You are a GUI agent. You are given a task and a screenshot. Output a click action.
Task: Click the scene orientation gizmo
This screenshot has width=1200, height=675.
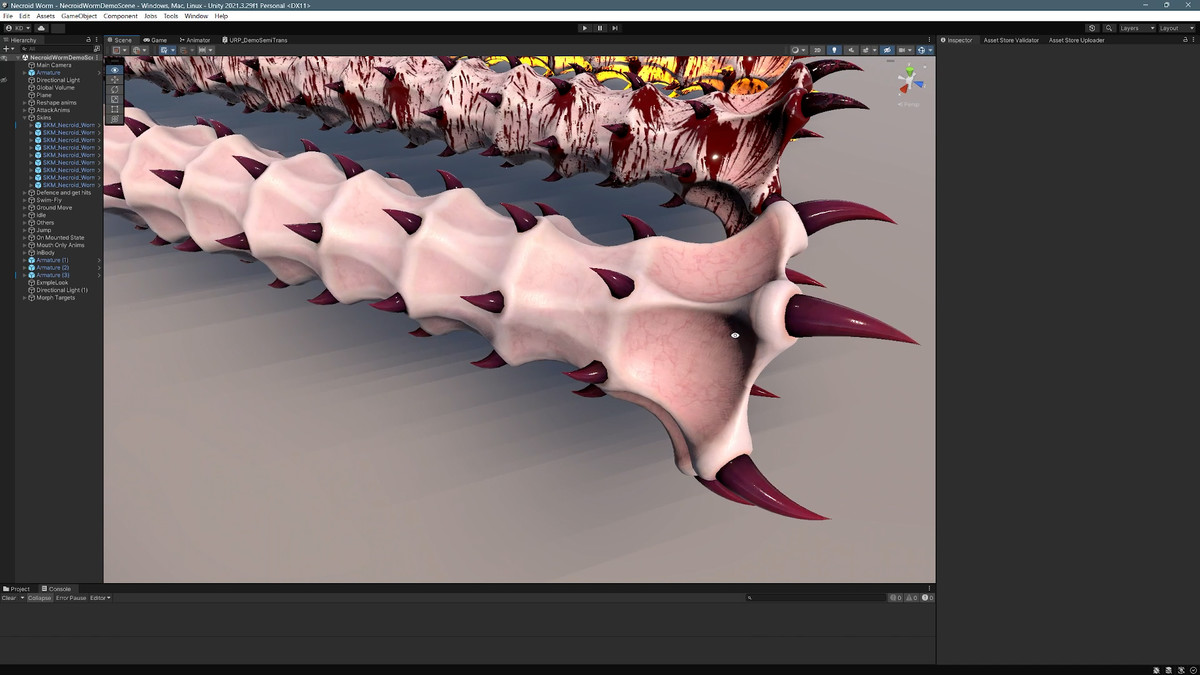pyautogui.click(x=909, y=82)
